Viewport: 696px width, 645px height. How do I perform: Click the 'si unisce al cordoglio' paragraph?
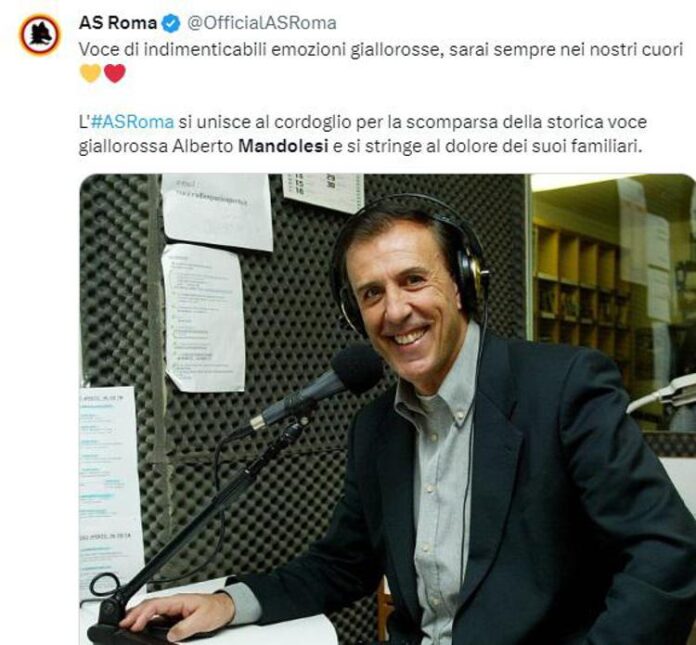tap(363, 134)
